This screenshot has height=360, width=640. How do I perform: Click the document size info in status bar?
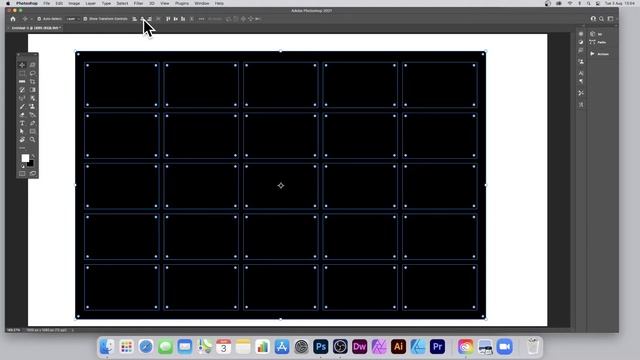tap(47, 330)
